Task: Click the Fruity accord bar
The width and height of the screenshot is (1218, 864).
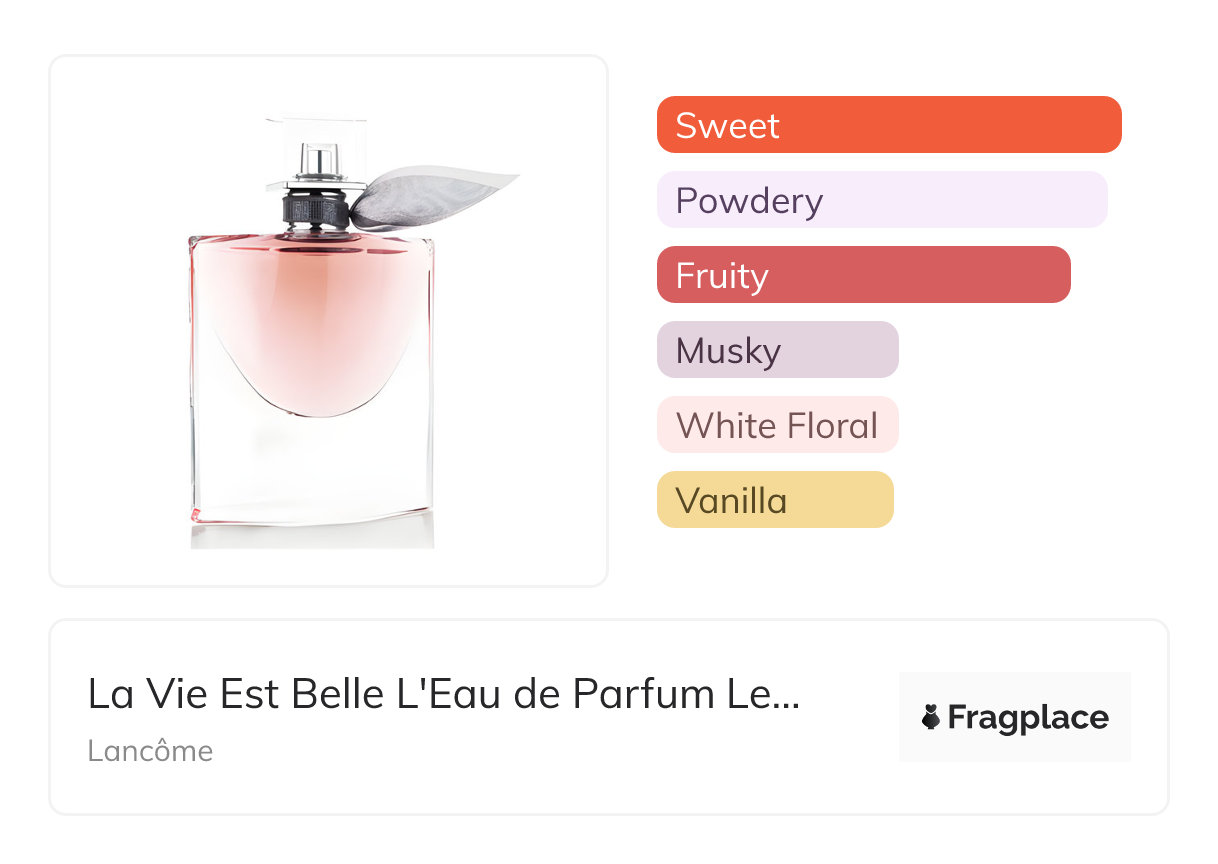Action: pyautogui.click(x=863, y=275)
